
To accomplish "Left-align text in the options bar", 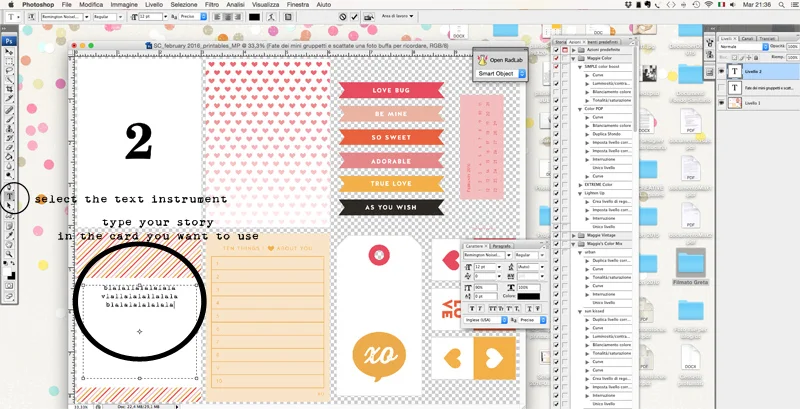I will point(217,17).
